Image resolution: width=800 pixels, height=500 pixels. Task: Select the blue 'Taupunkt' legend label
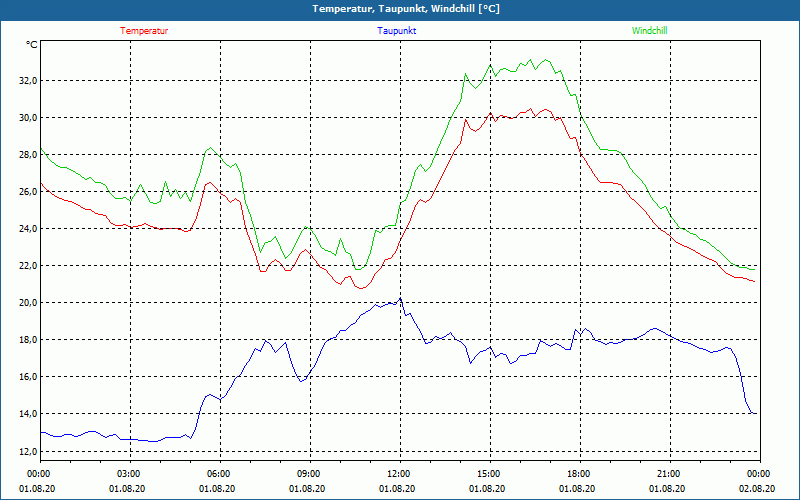click(x=396, y=31)
